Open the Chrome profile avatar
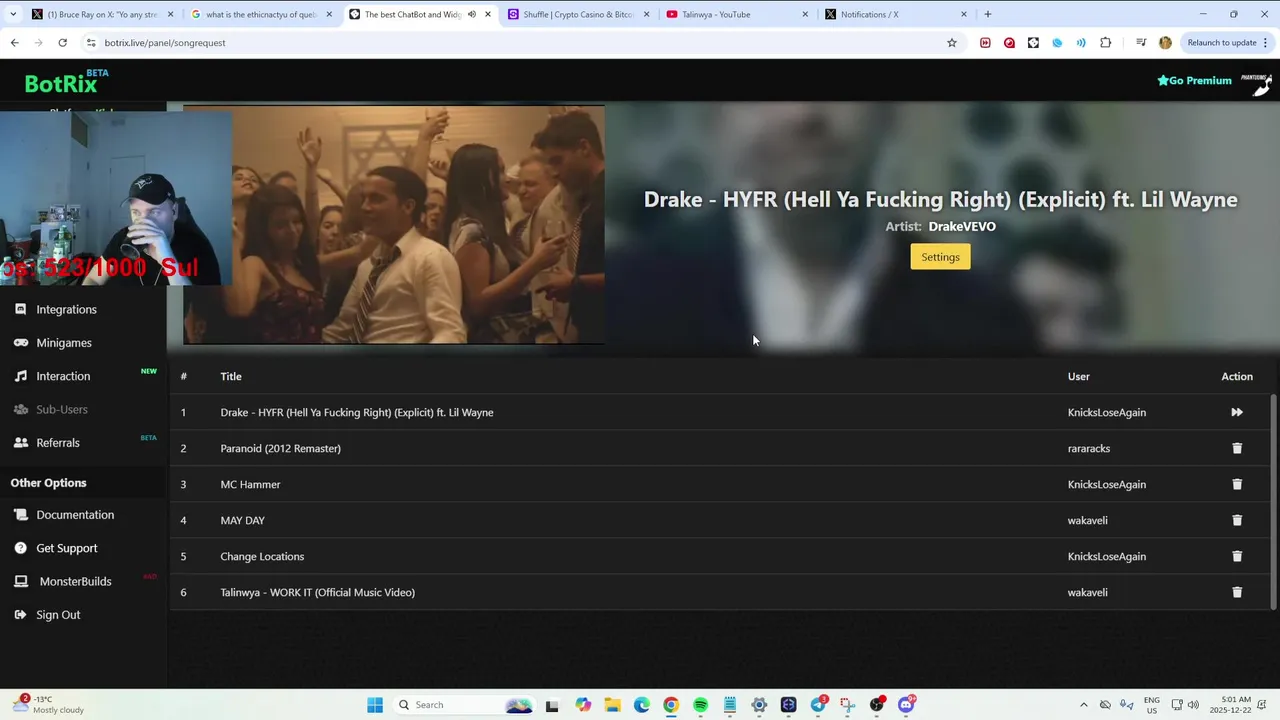The height and width of the screenshot is (720, 1280). 1165,43
